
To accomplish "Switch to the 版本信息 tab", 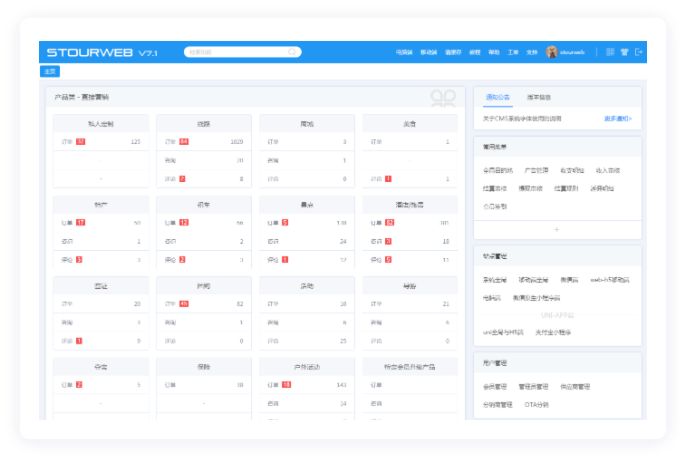I will (x=539, y=98).
